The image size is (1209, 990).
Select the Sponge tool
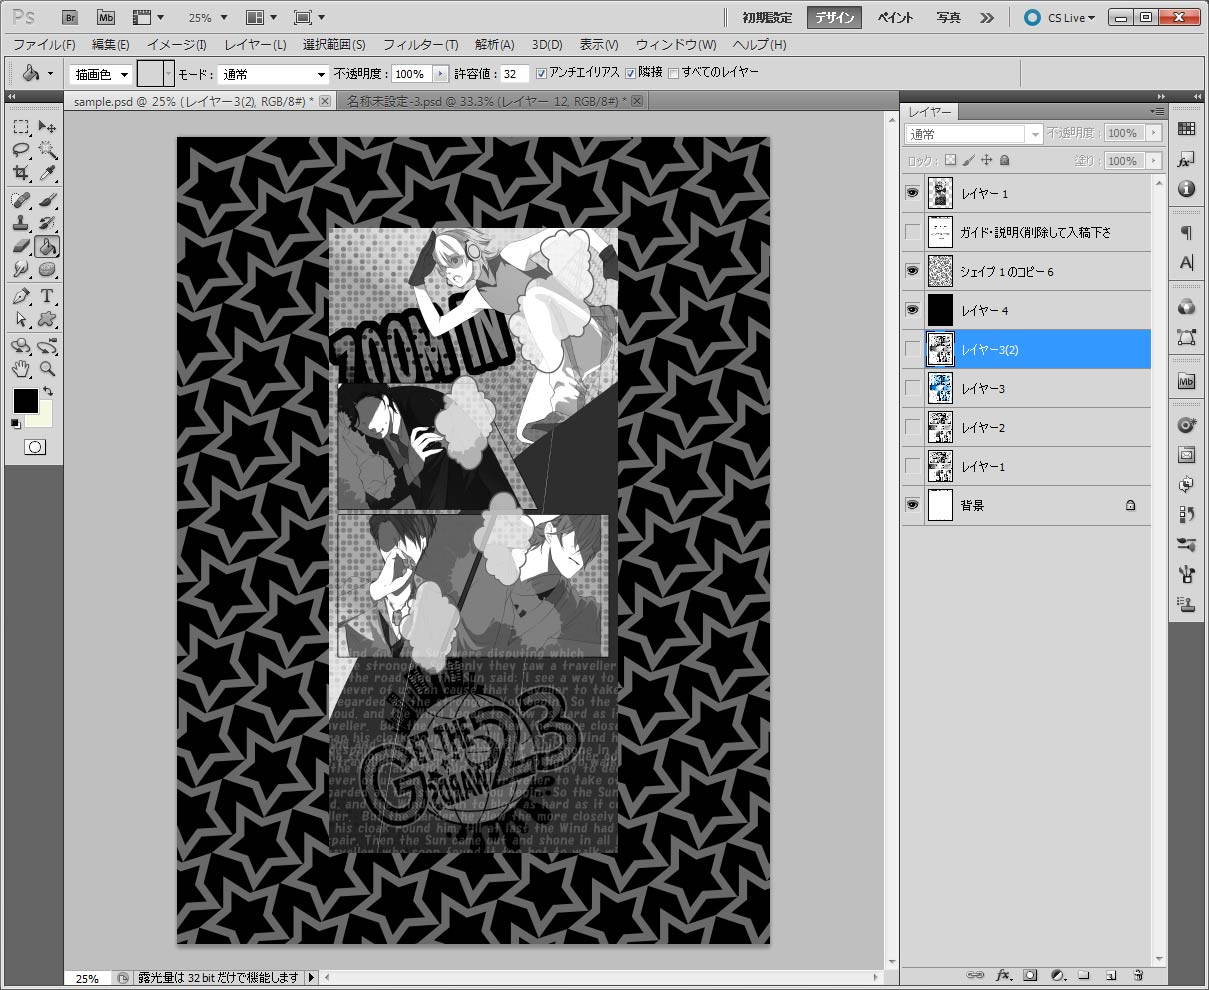[47, 269]
